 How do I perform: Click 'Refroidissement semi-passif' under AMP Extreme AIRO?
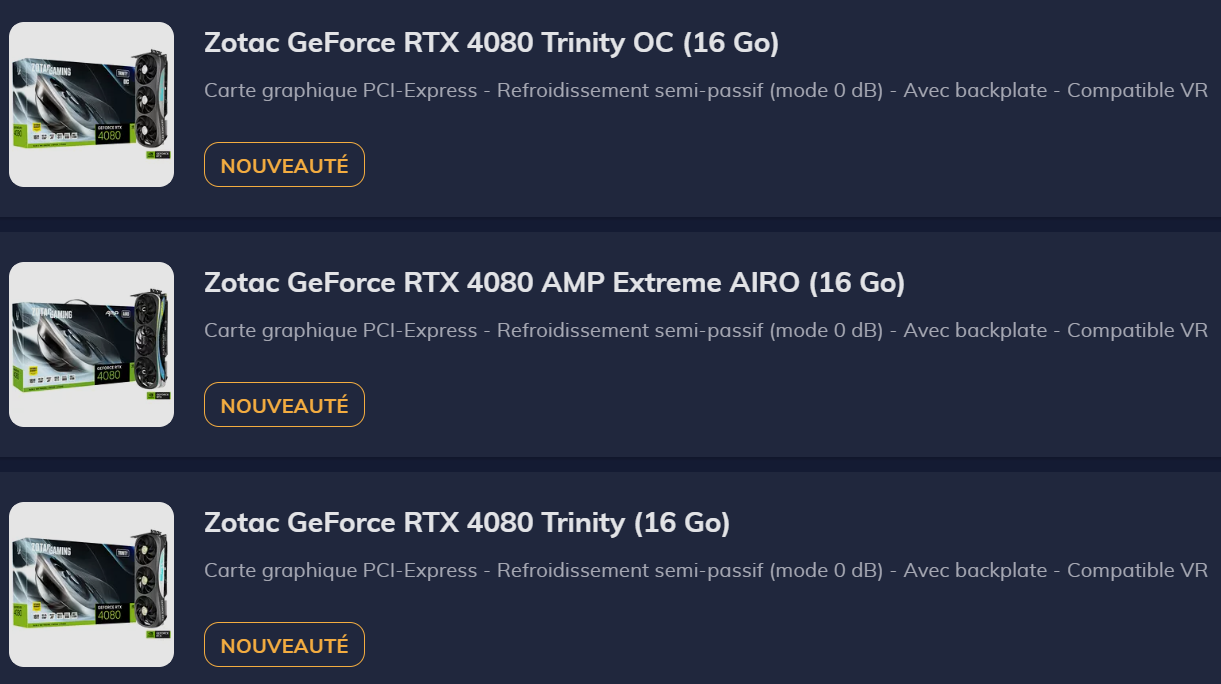pyautogui.click(x=630, y=331)
